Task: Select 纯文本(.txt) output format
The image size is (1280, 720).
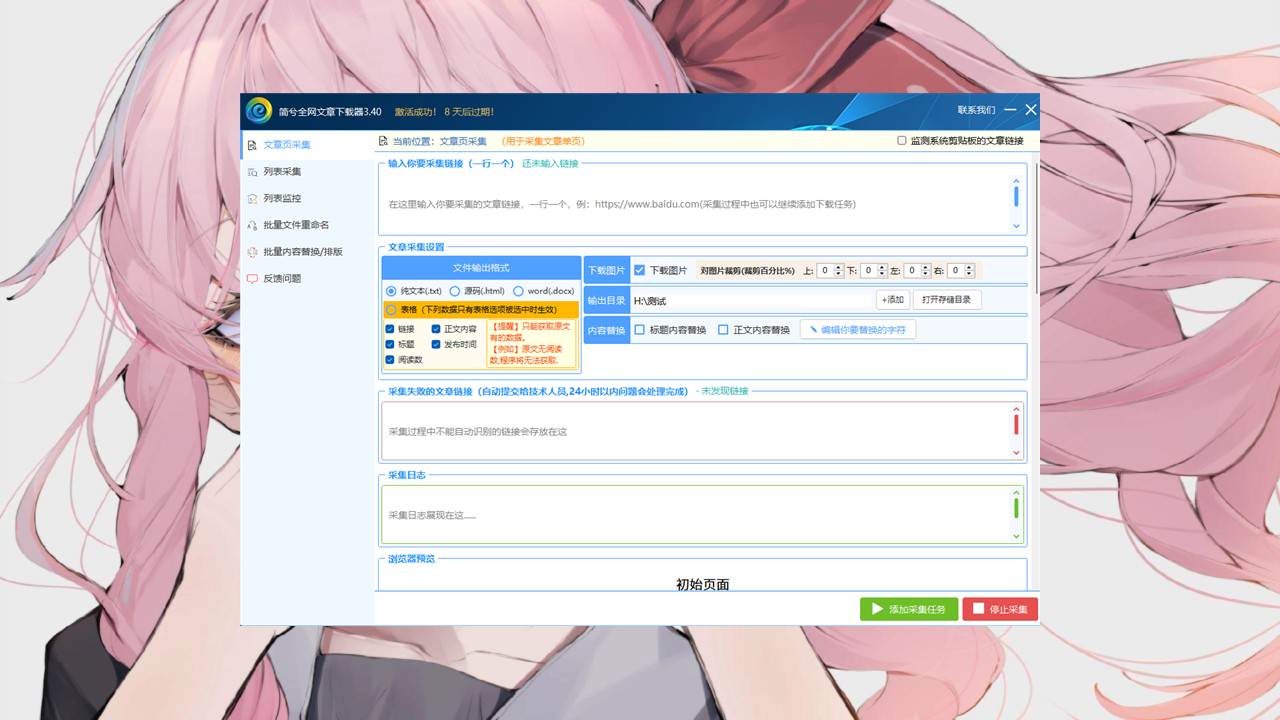Action: 391,291
